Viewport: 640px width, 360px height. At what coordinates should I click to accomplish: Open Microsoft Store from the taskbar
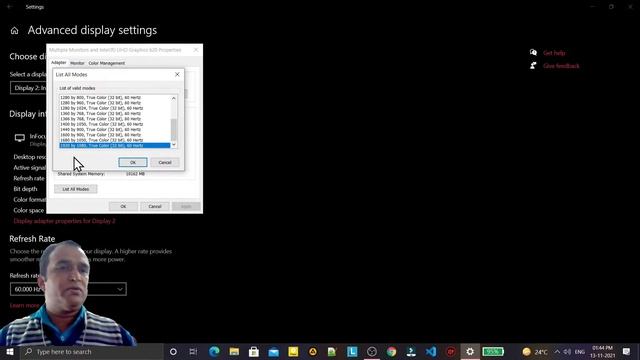coord(253,351)
